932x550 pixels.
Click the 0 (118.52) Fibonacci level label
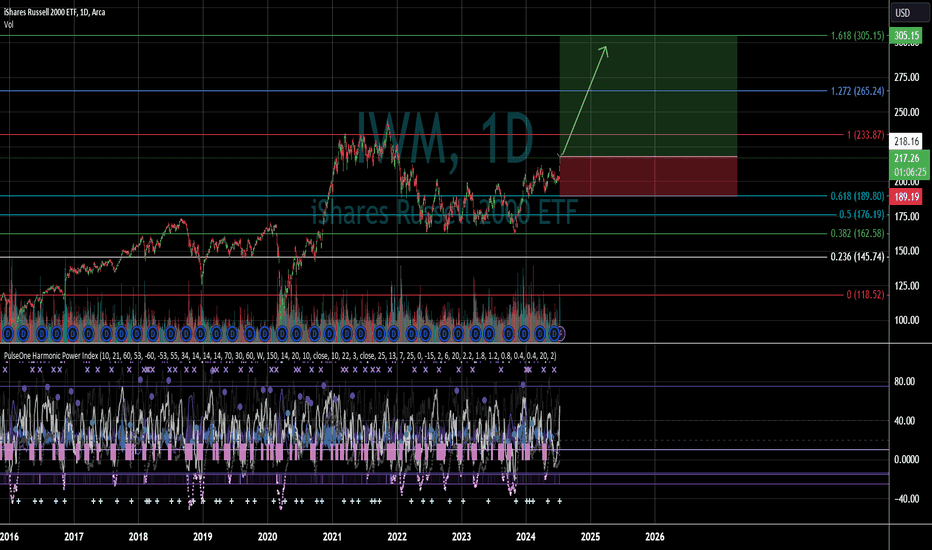[865, 295]
